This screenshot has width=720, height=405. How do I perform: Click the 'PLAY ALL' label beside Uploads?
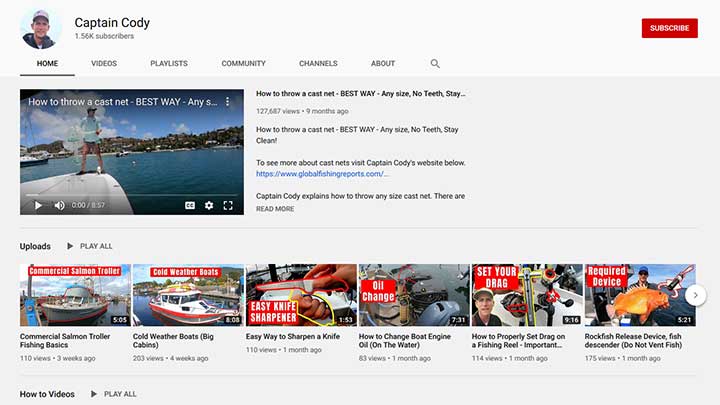[x=96, y=246]
